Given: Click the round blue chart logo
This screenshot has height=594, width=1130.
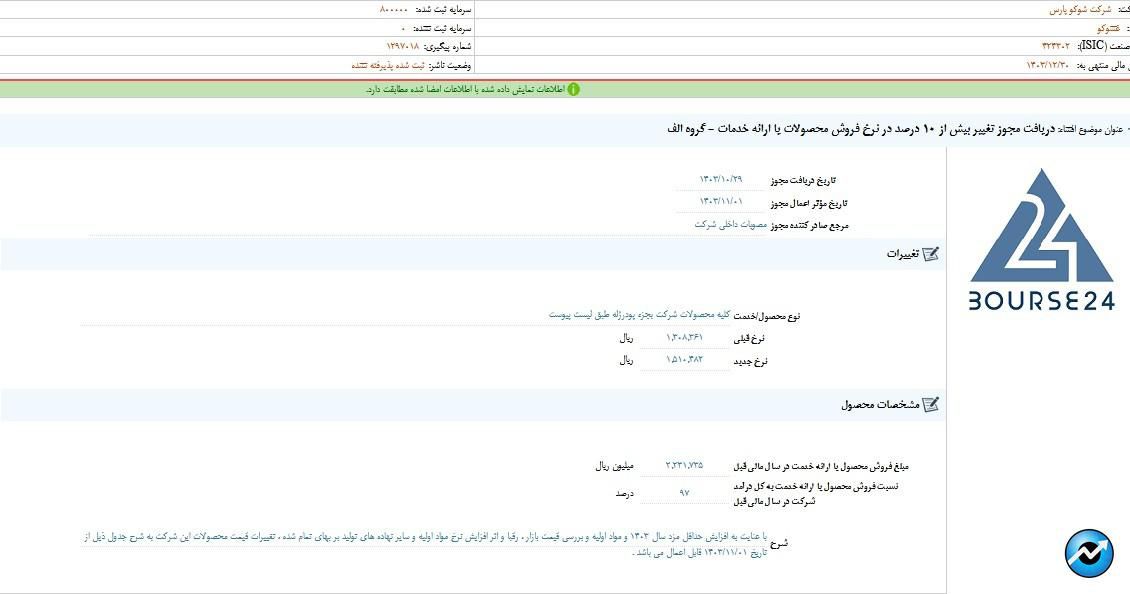Looking at the screenshot, I should click(x=1088, y=553).
